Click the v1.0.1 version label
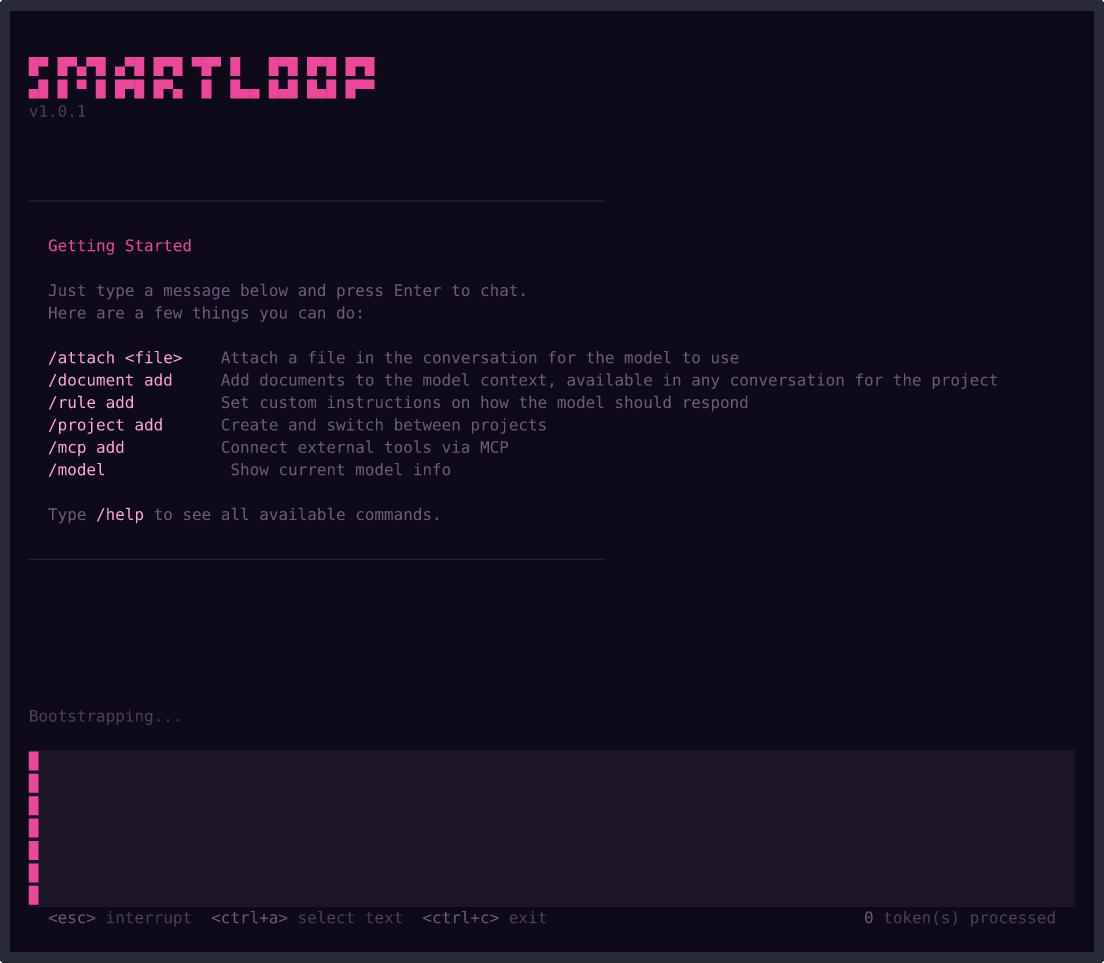1104x963 pixels. [x=54, y=111]
